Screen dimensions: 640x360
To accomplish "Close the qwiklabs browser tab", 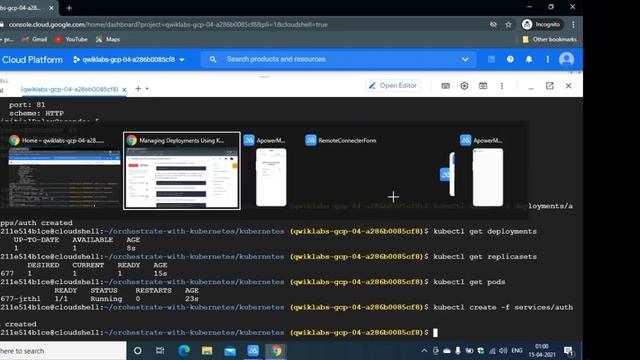I will (x=51, y=8).
